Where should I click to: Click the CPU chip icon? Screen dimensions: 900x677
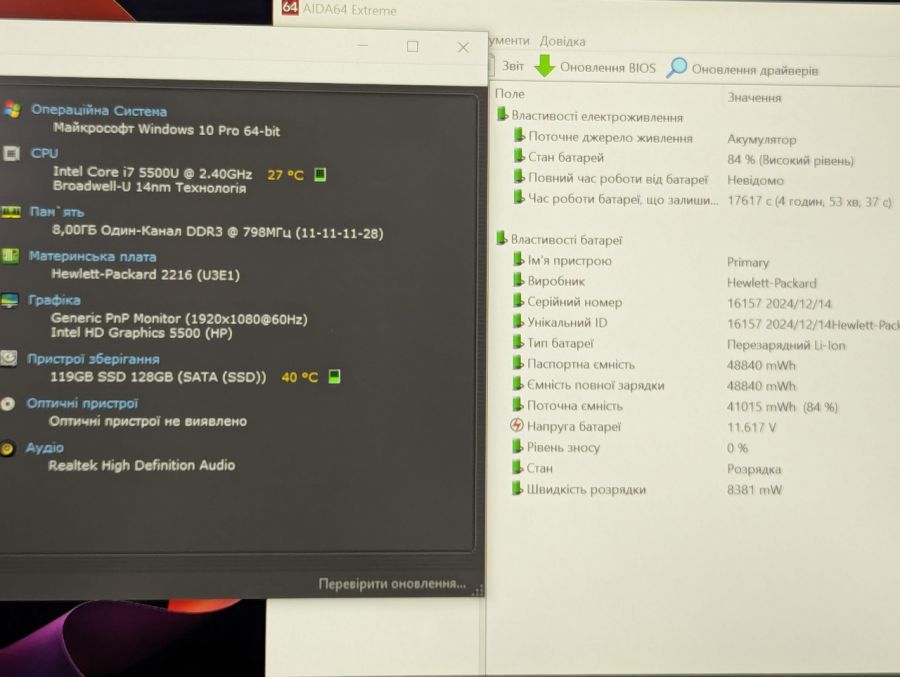11,153
